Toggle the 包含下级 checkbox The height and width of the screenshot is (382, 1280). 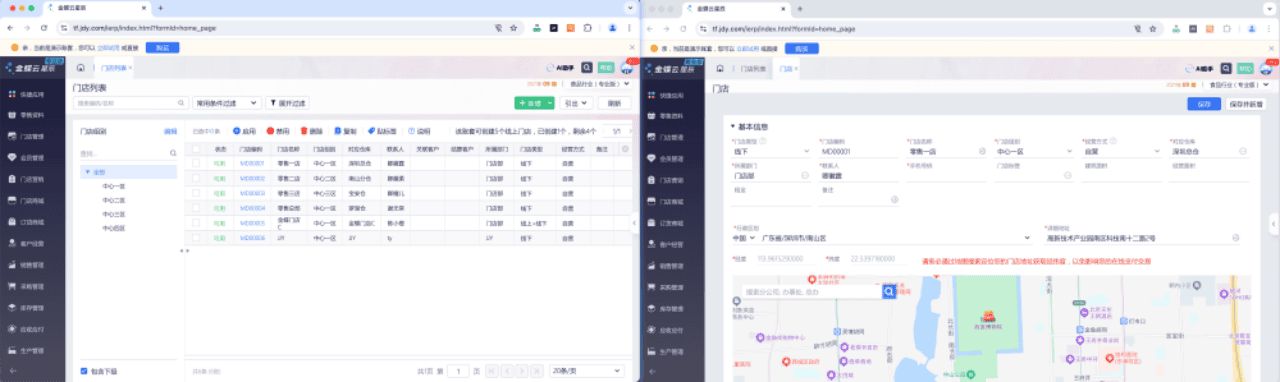pos(83,371)
